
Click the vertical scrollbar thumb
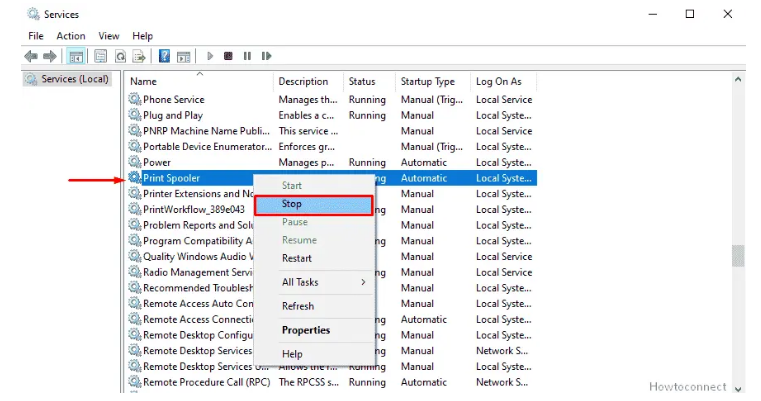(x=738, y=256)
